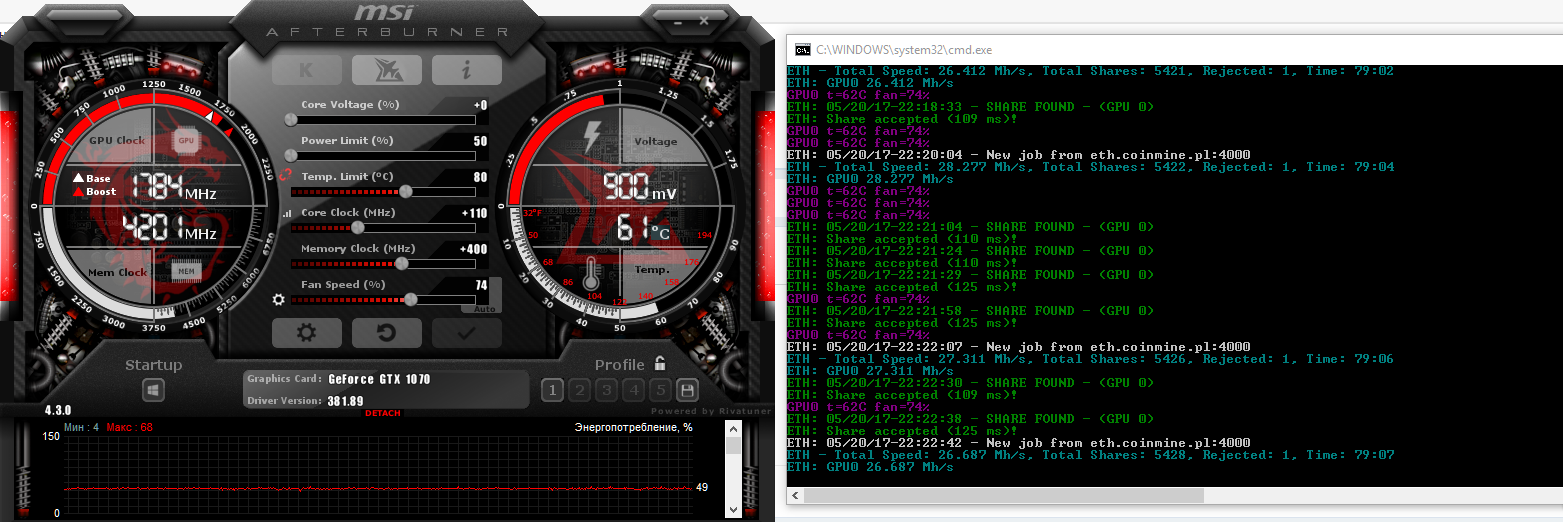Image resolution: width=1563 pixels, height=522 pixels.
Task: Click the monitoring graph scrollbar up arrow
Action: [x=733, y=427]
